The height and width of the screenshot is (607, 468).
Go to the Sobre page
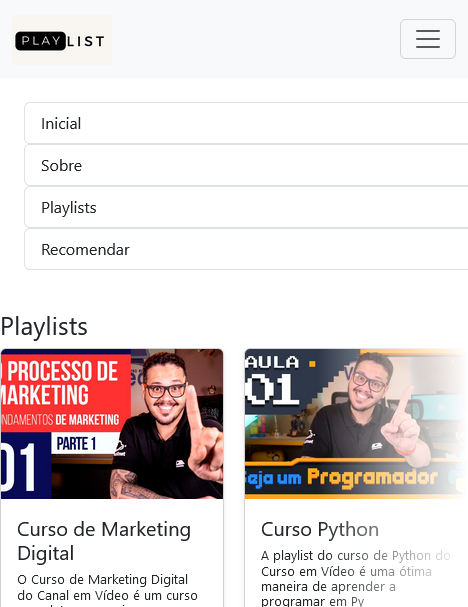[x=246, y=165]
